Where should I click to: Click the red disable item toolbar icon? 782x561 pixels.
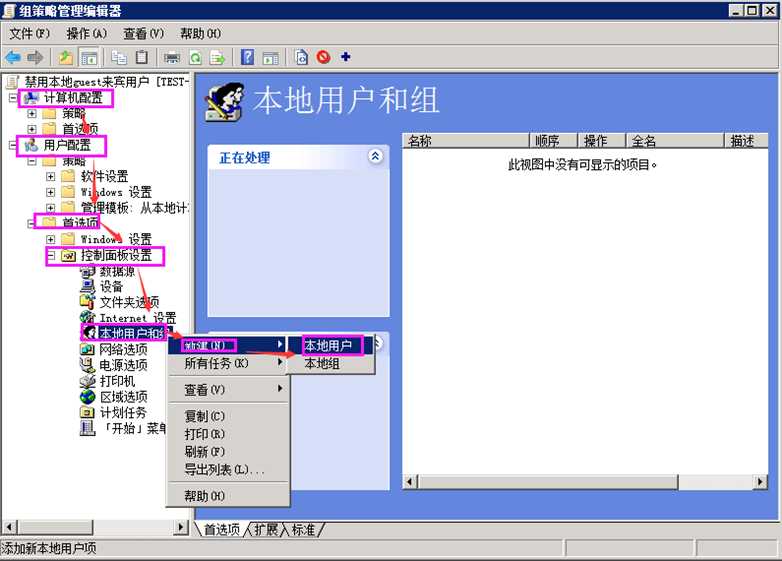click(324, 57)
